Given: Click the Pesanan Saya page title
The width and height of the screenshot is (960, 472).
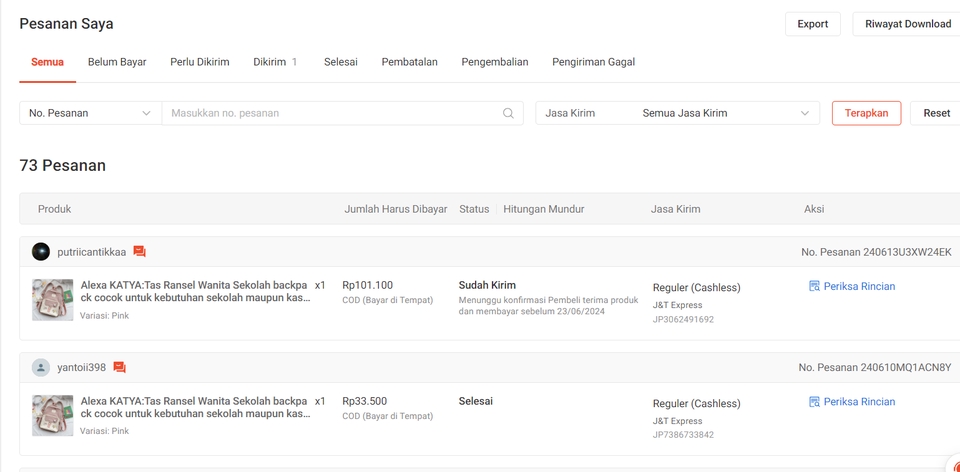Looking at the screenshot, I should (66, 24).
